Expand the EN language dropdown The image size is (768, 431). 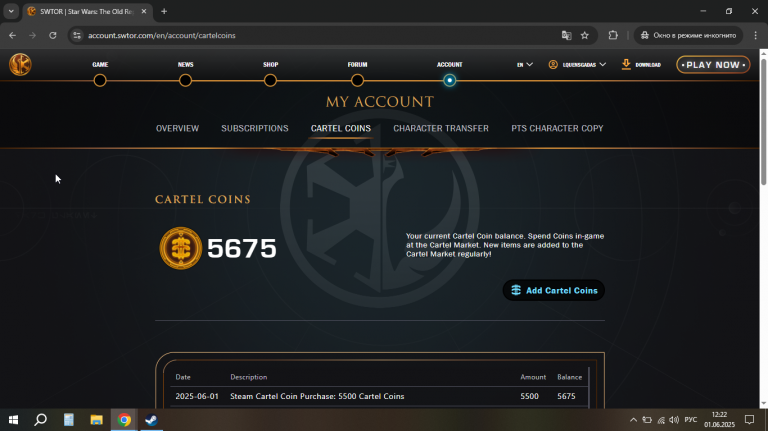point(525,65)
